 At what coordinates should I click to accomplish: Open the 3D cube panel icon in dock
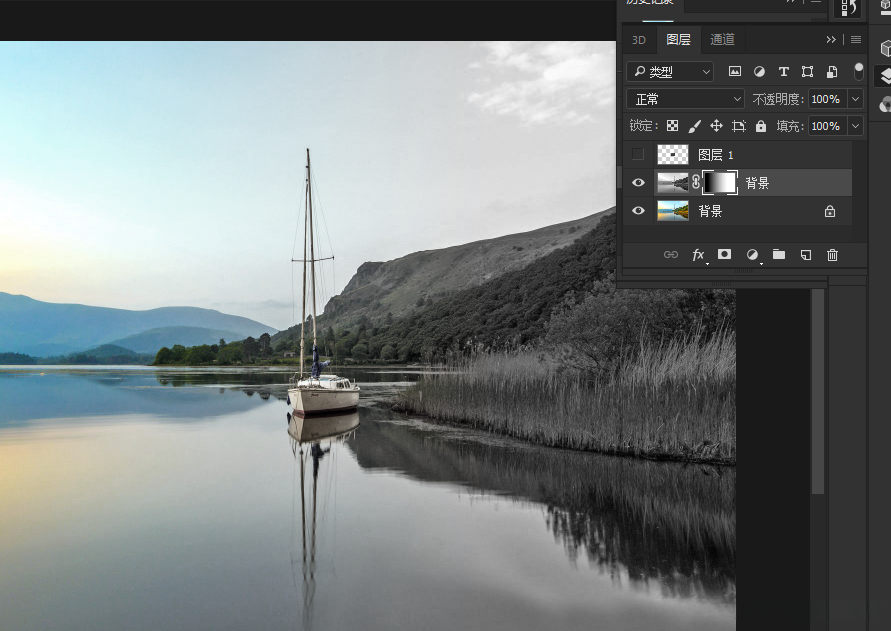(885, 48)
